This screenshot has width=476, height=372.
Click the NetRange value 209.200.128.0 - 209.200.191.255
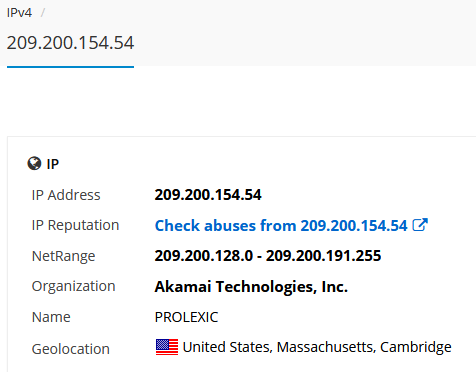tap(268, 256)
